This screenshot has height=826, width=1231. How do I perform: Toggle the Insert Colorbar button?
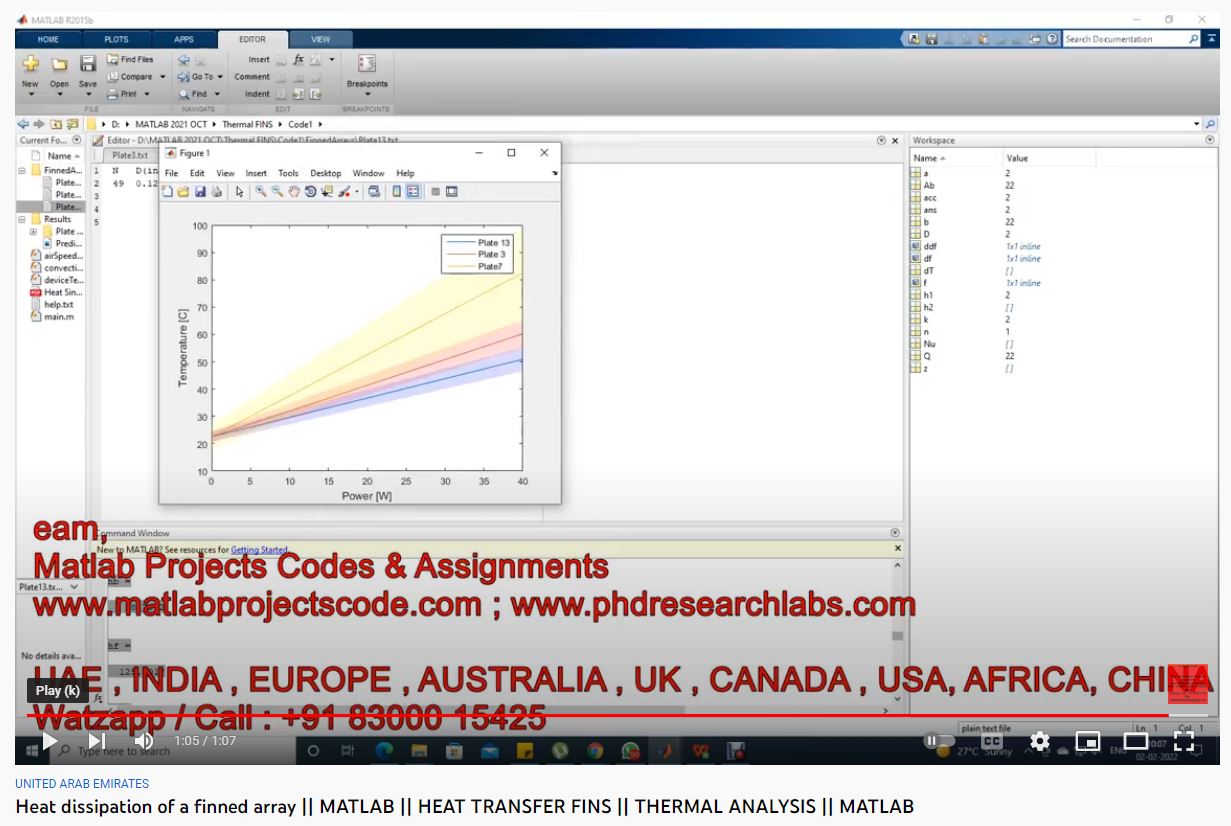tap(397, 192)
